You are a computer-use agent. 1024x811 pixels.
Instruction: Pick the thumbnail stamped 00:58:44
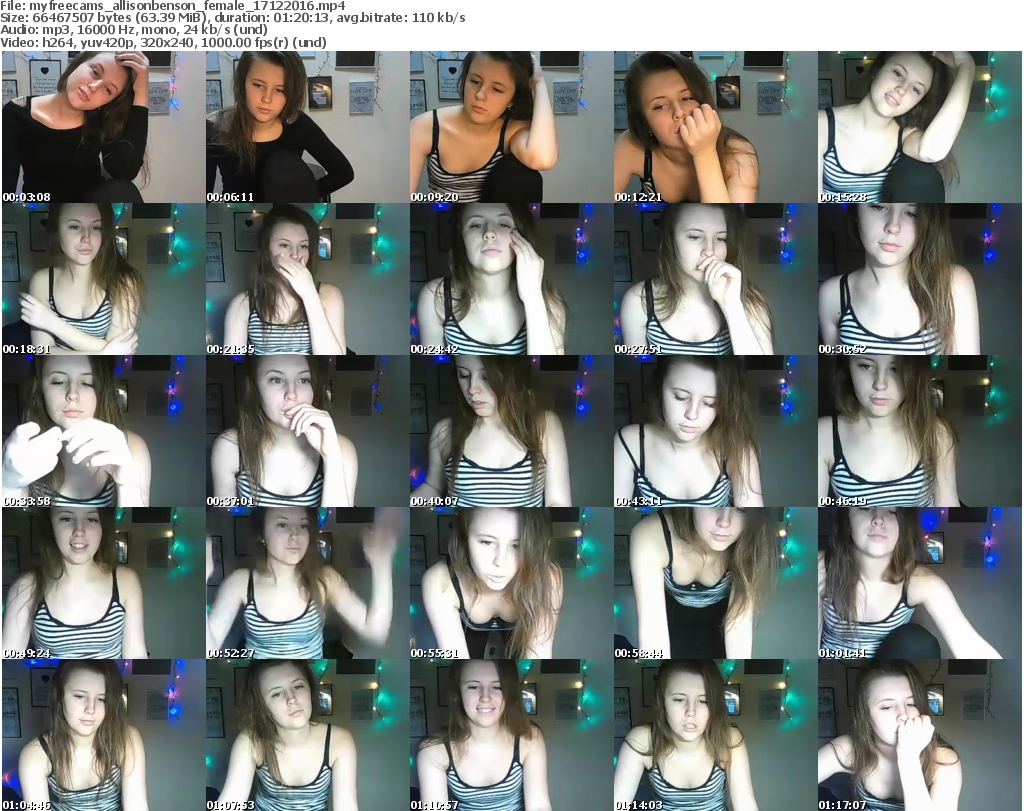pos(715,583)
